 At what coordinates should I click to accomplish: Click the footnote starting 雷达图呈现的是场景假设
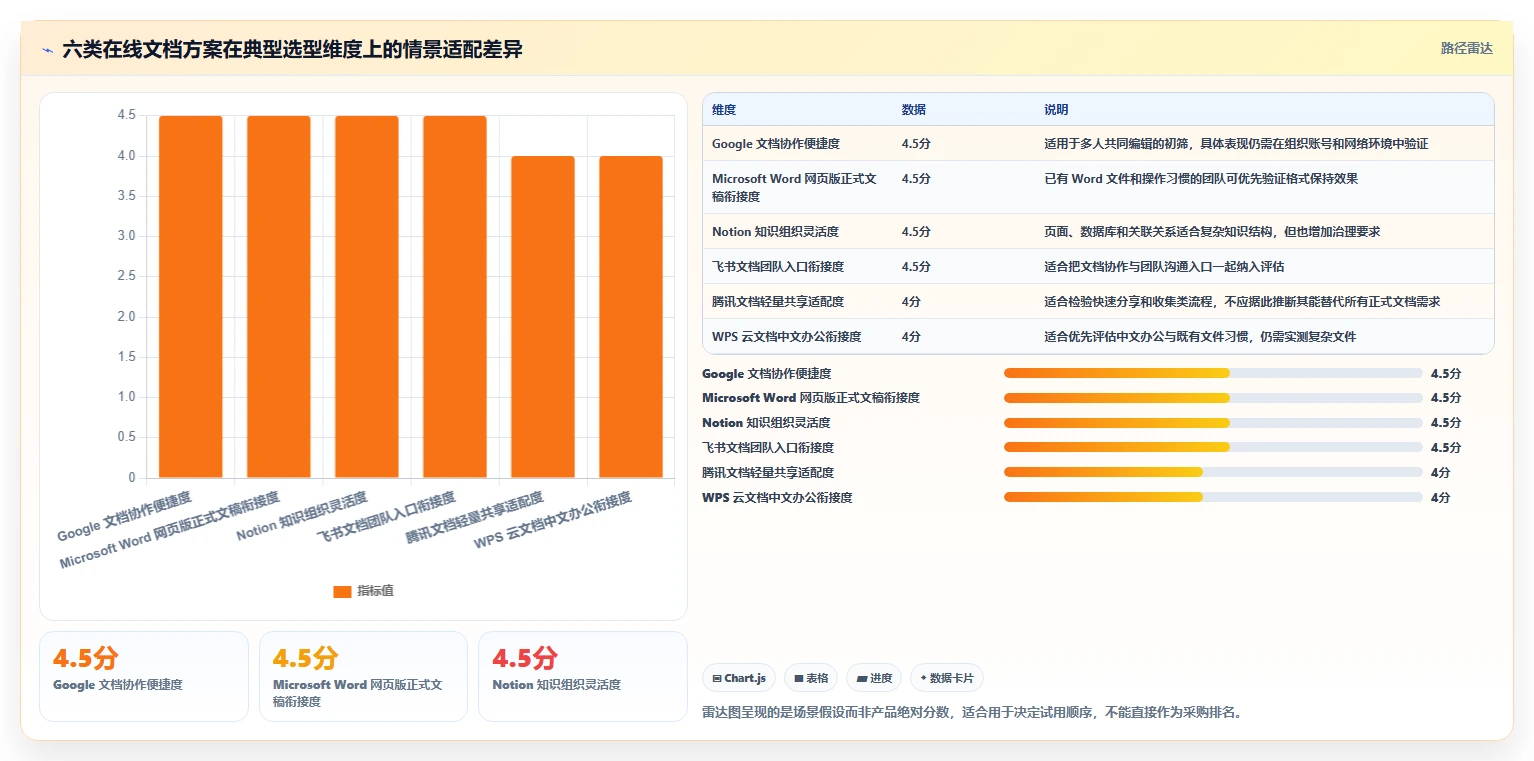click(973, 713)
